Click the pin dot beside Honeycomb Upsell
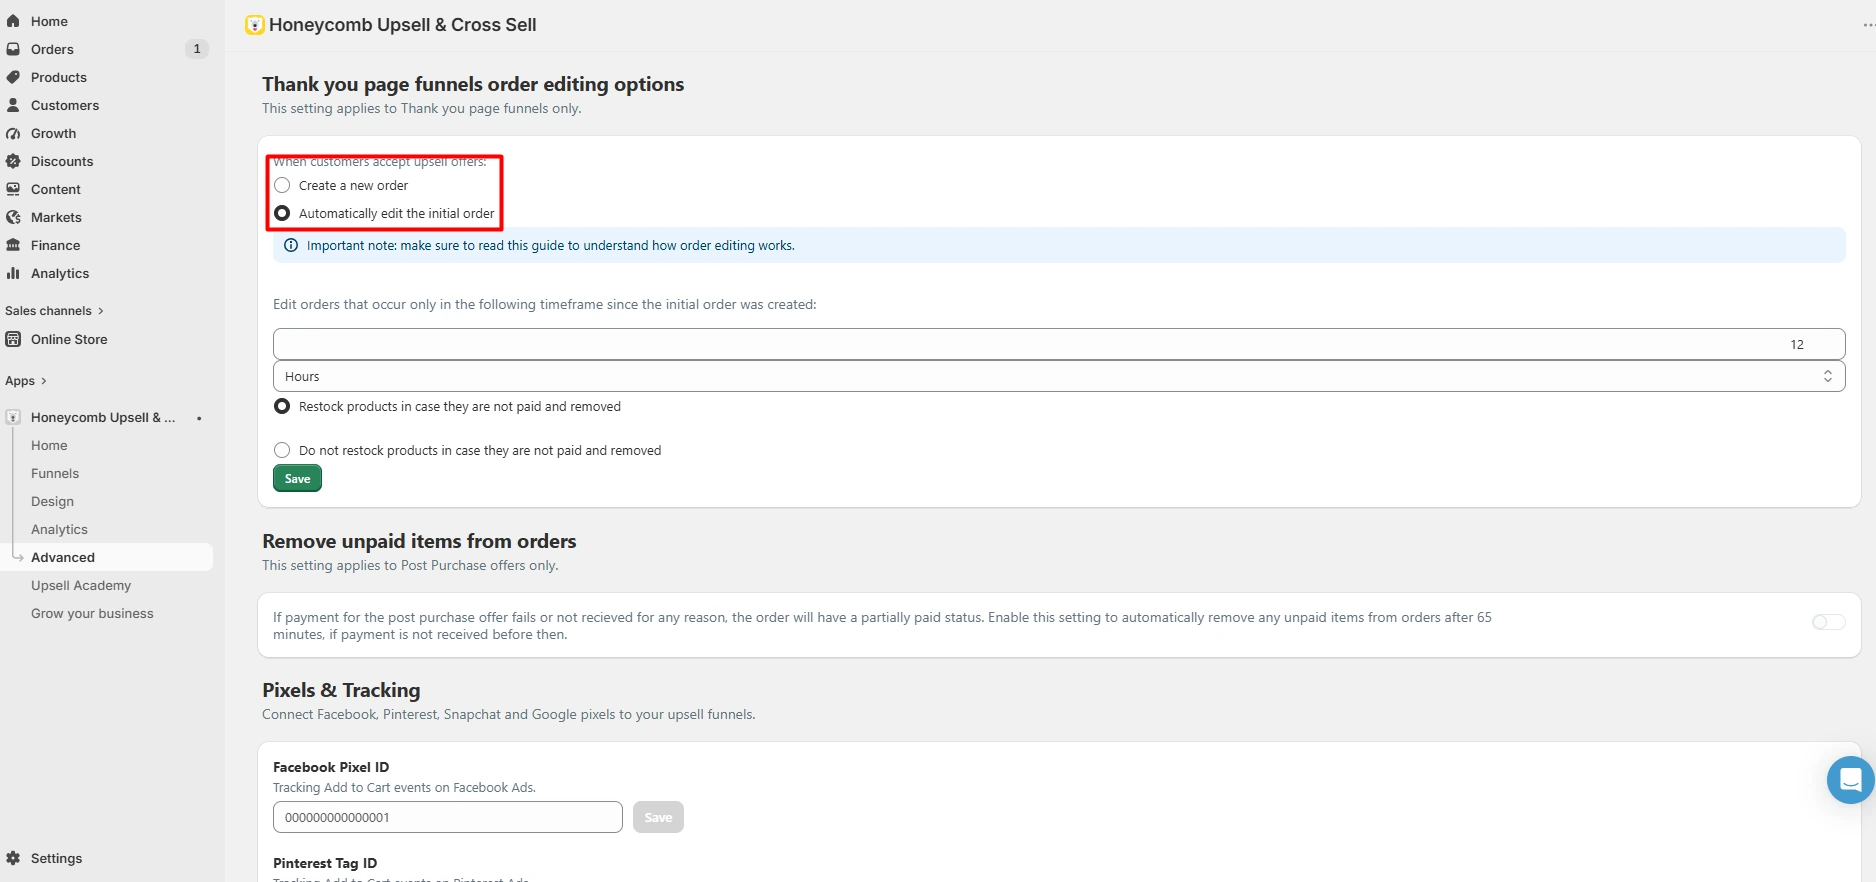Image resolution: width=1876 pixels, height=882 pixels. click(199, 418)
